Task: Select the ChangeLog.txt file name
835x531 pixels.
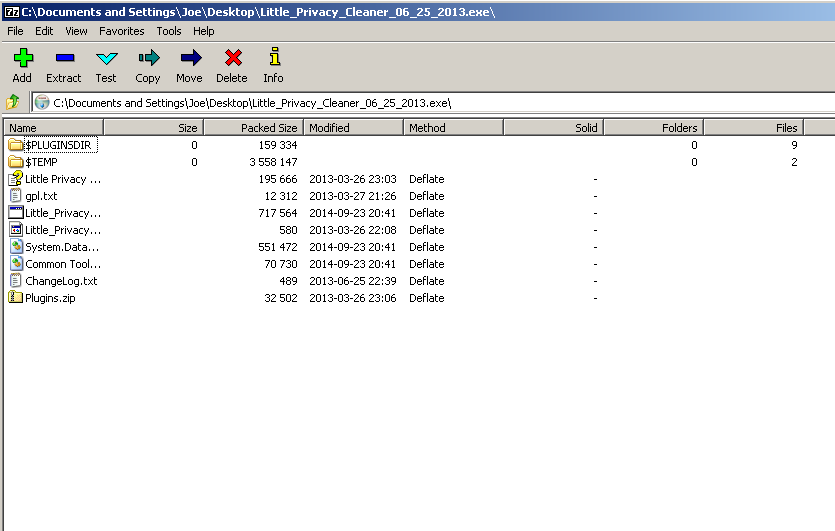Action: tap(61, 281)
